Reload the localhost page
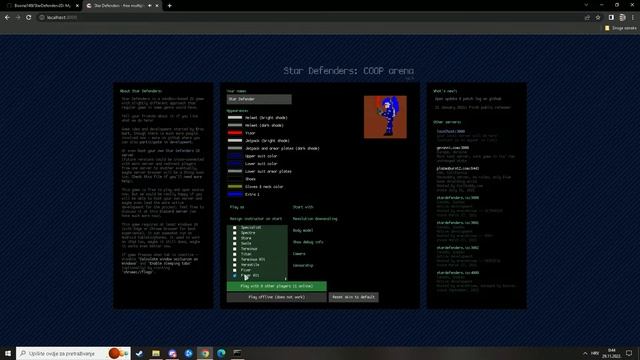The height and width of the screenshot is (360, 640). [29, 18]
